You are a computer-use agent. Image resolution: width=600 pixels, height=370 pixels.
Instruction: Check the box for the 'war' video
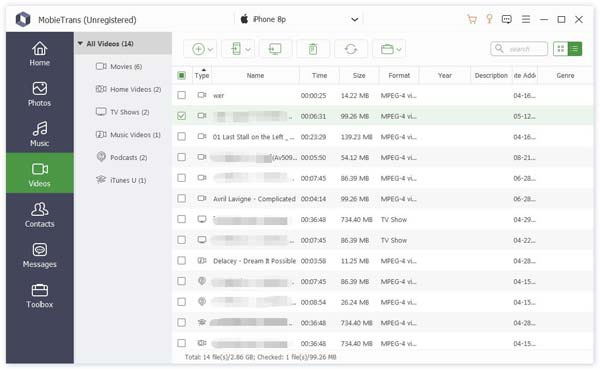(182, 95)
